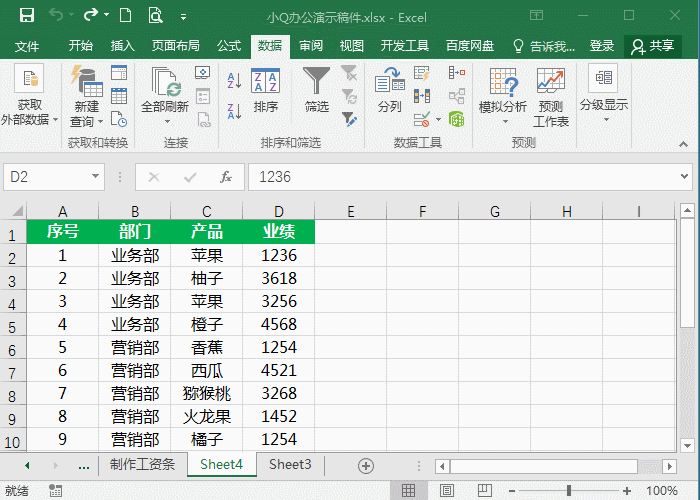Screen dimensions: 700x500
Task: Click the 分列 text to columns button
Action: point(390,89)
